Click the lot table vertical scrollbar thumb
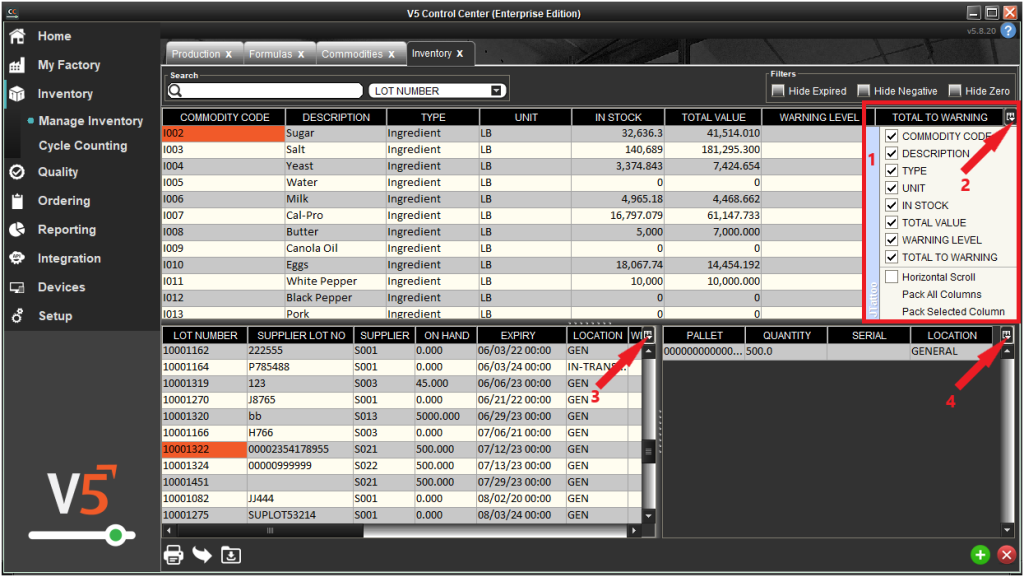1024x577 pixels. point(648,451)
